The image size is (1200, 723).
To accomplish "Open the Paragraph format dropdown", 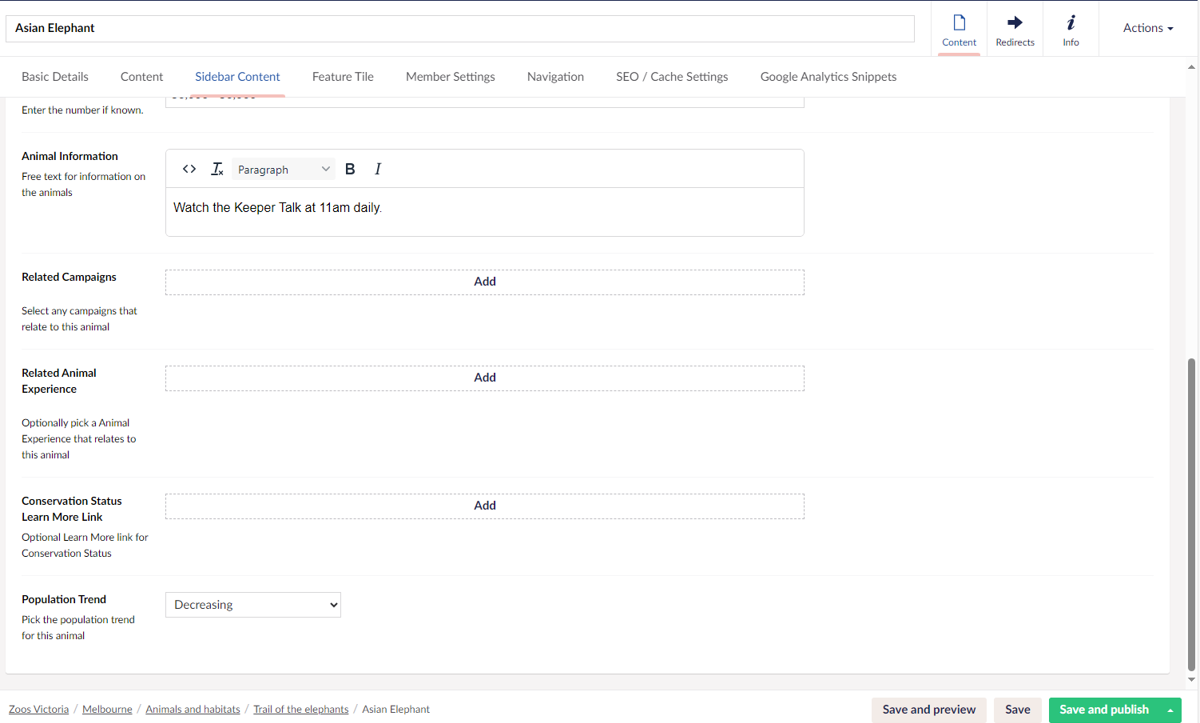I will point(283,169).
